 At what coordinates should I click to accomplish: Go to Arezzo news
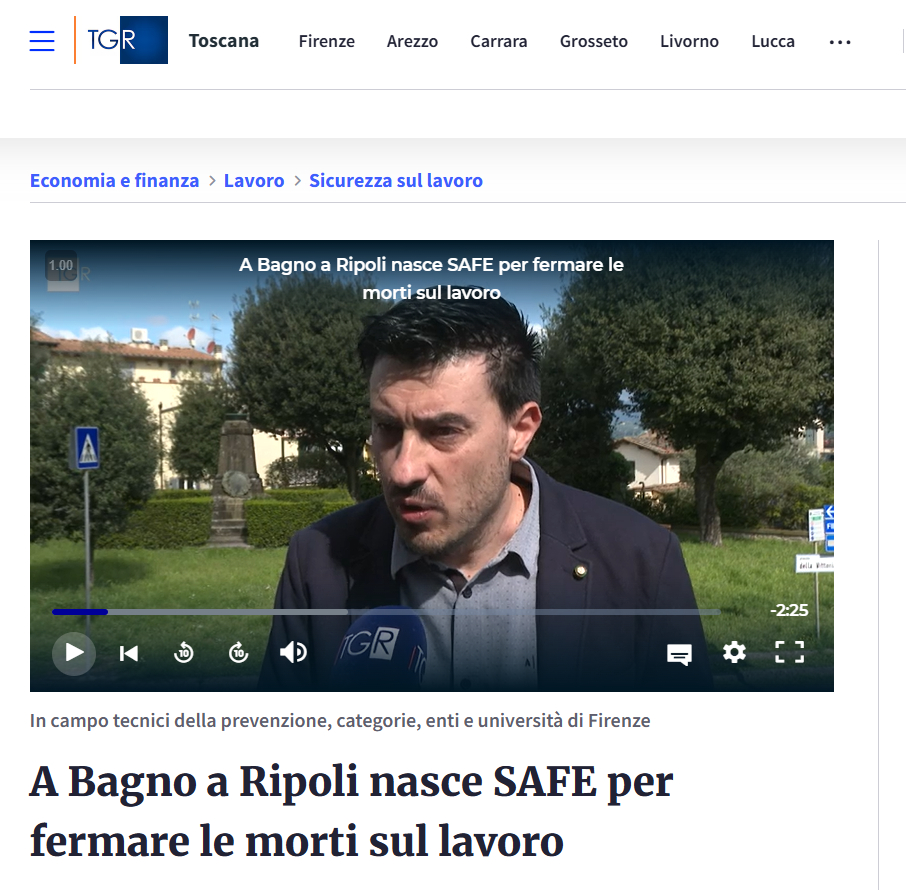(412, 42)
